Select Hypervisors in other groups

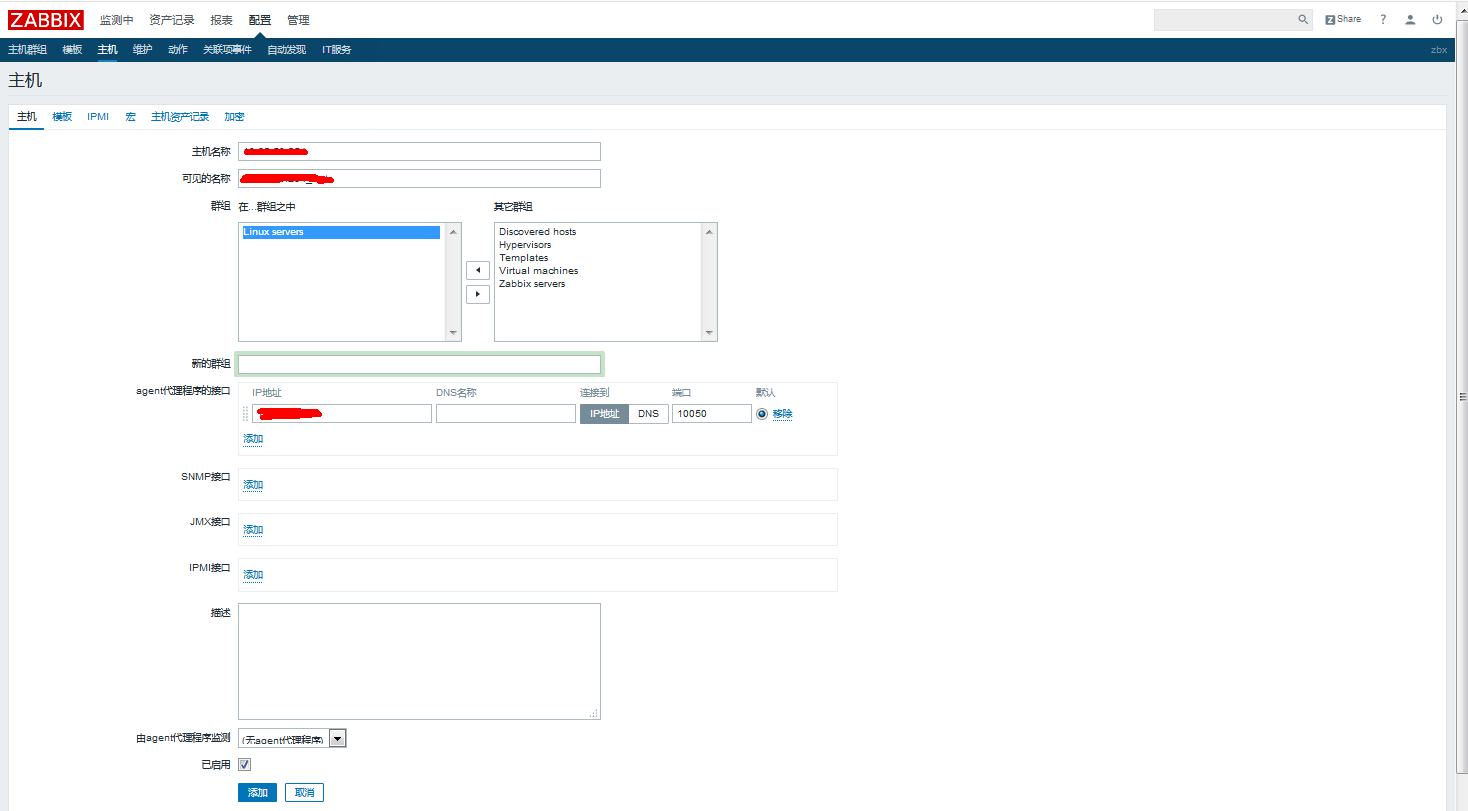point(525,245)
